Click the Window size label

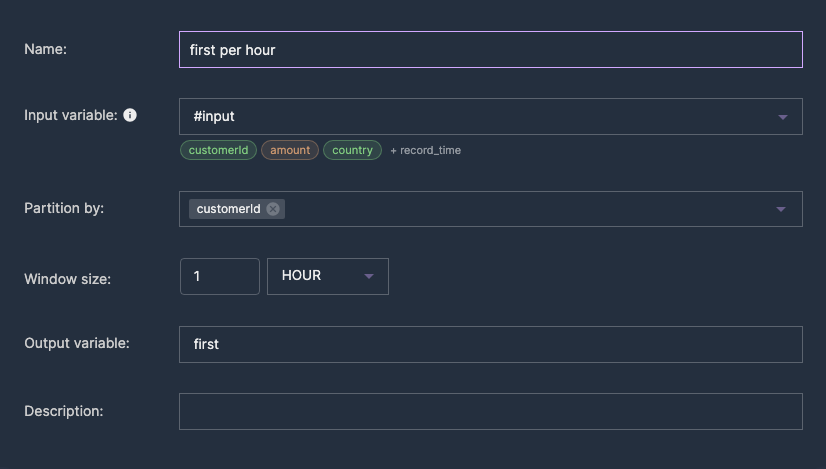click(x=67, y=279)
